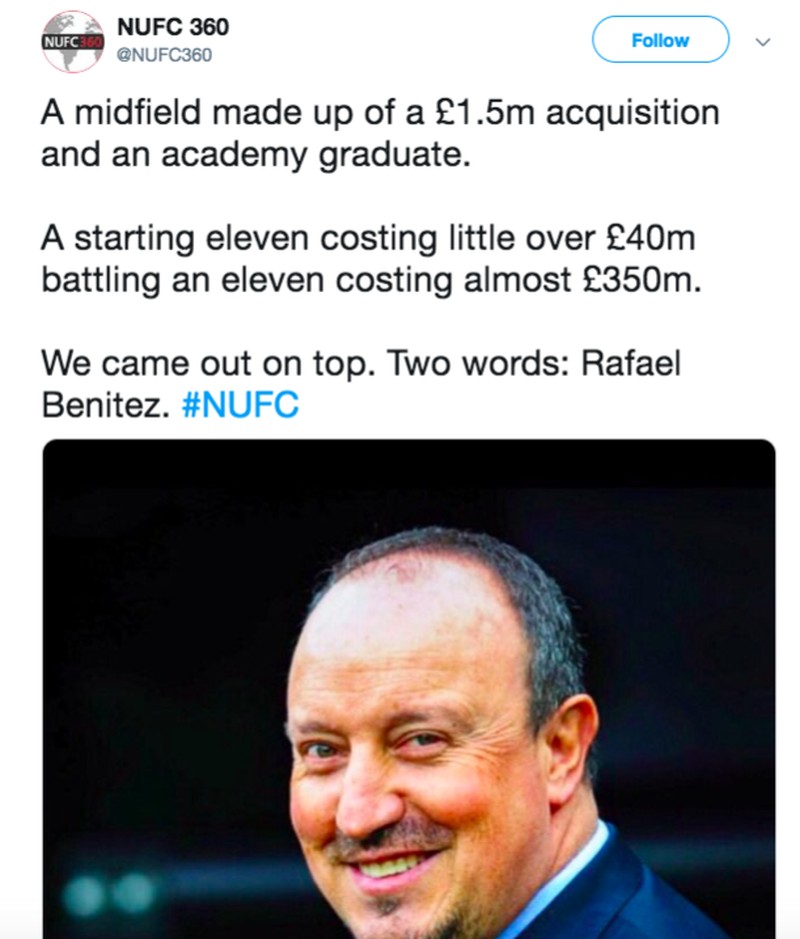This screenshot has height=939, width=800.
Task: Click the word "acquisition" in the tweet
Action: pyautogui.click(x=634, y=114)
